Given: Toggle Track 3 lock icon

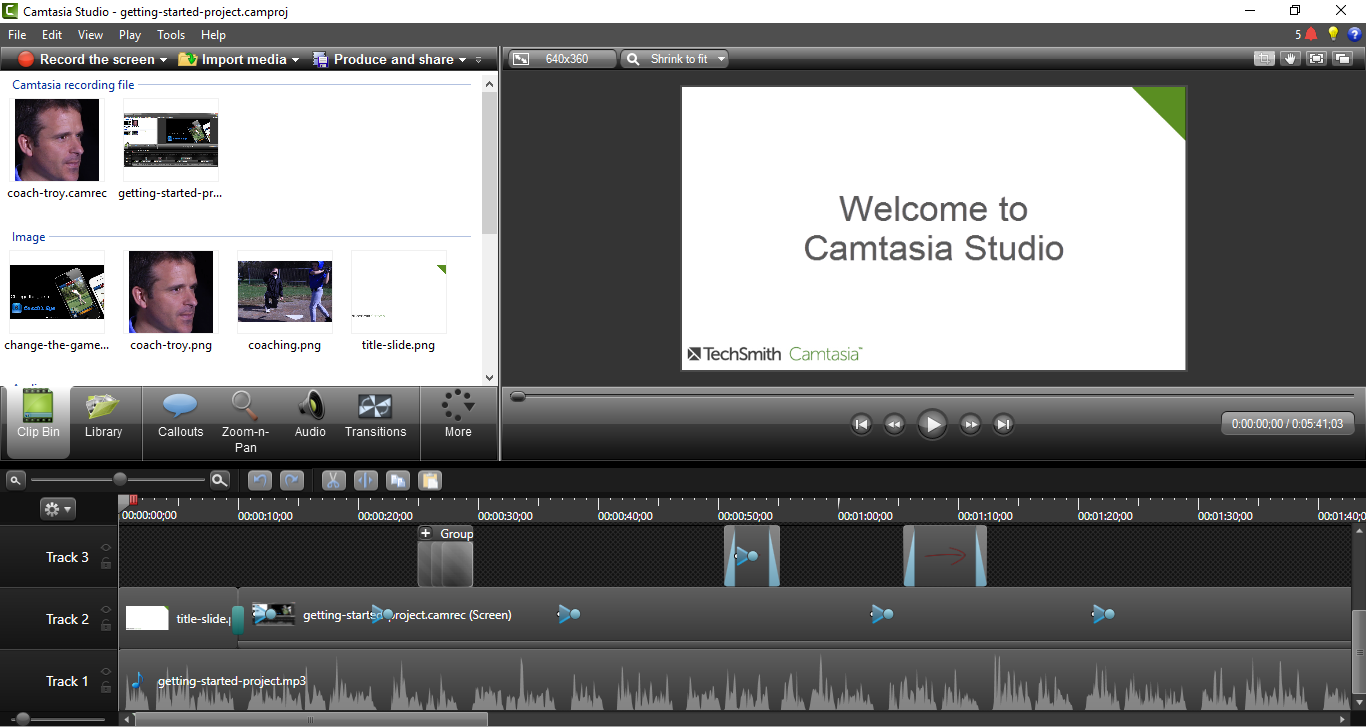Looking at the screenshot, I should [x=106, y=563].
